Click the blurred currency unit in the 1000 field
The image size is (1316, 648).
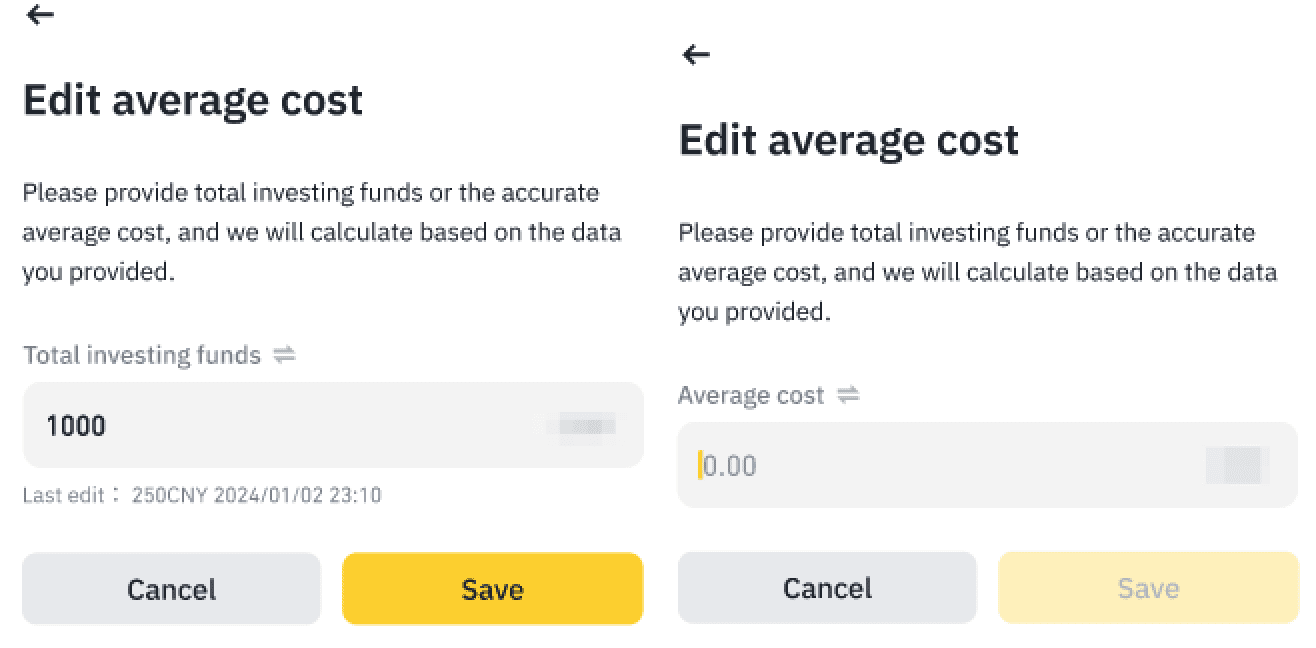(x=586, y=426)
